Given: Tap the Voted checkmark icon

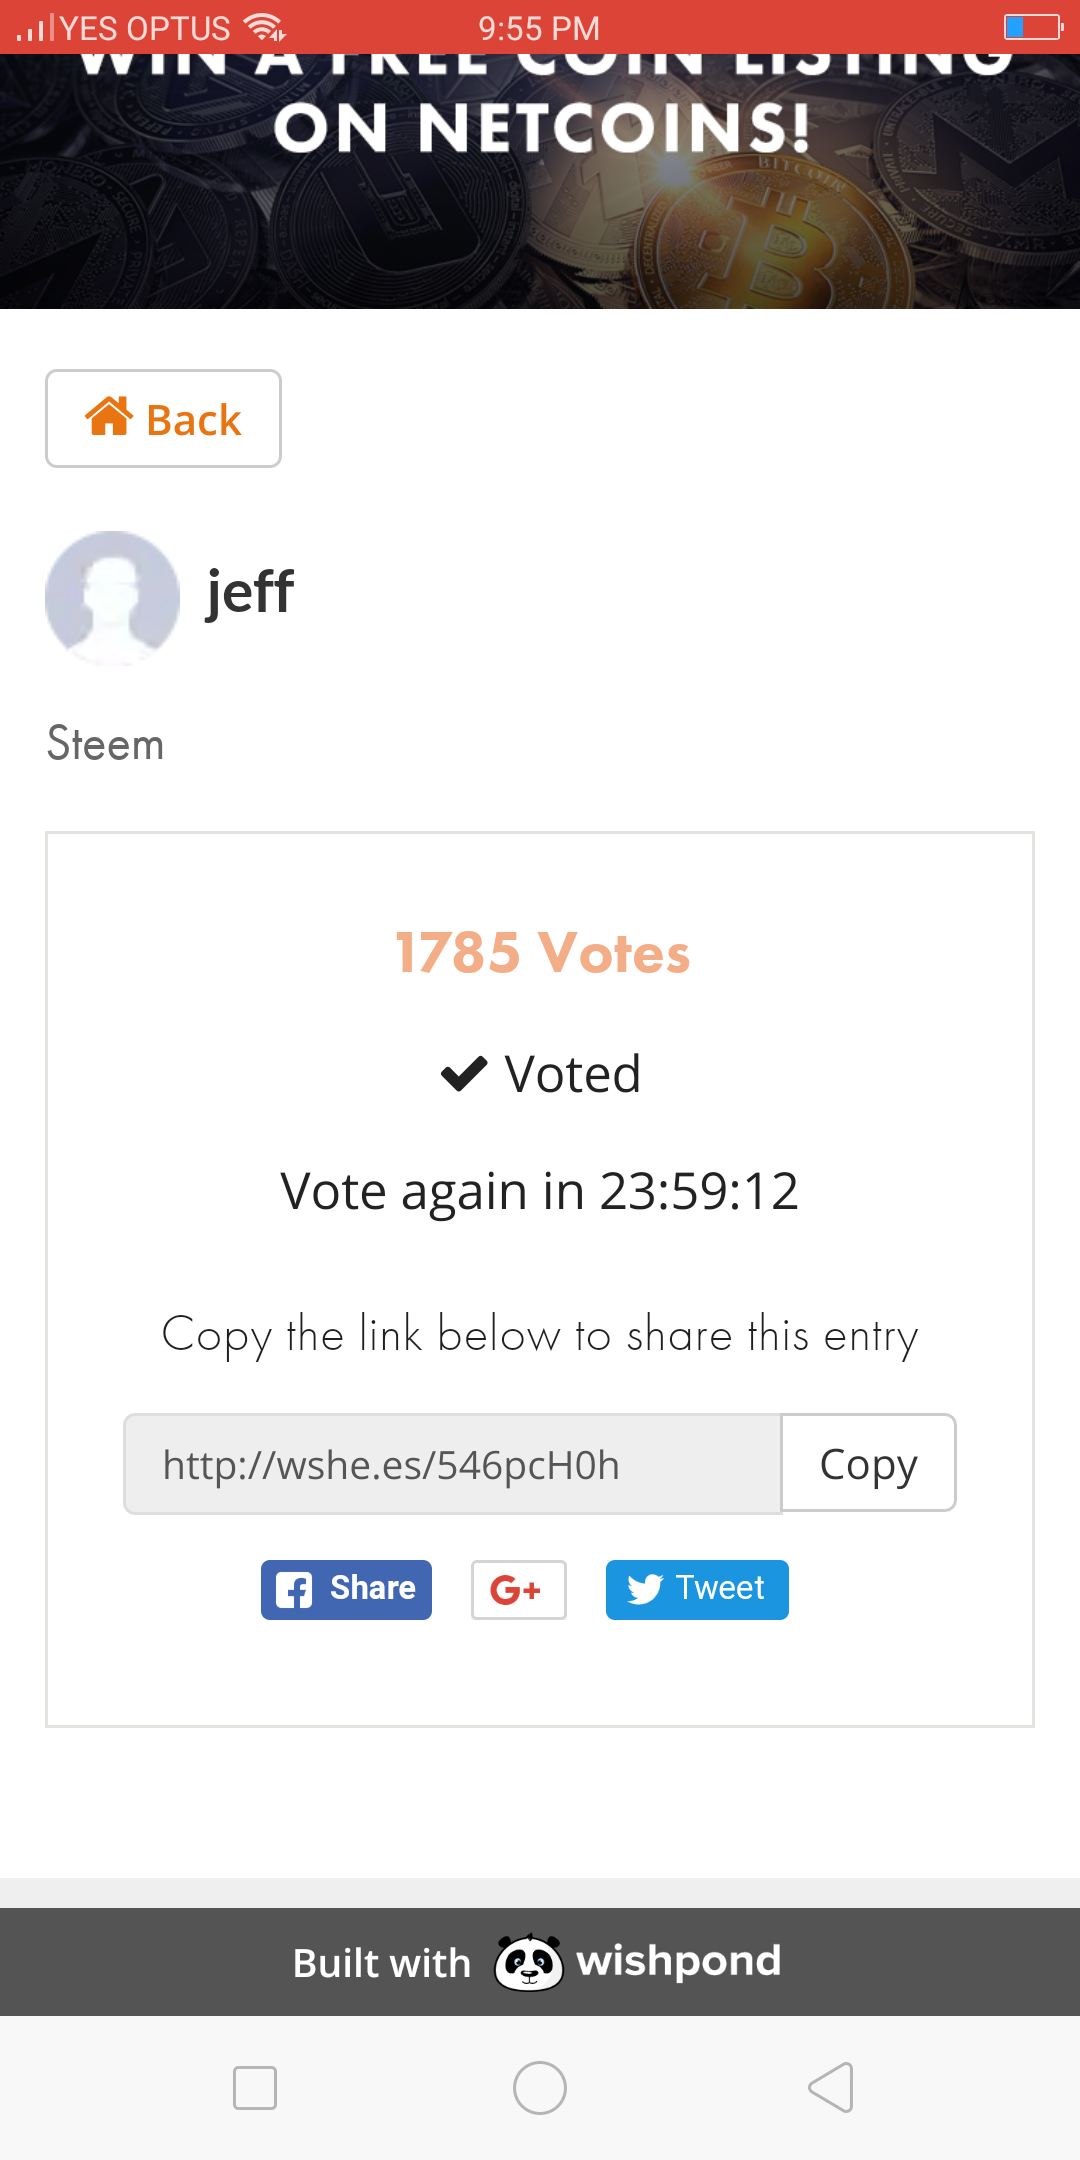Looking at the screenshot, I should [x=464, y=1074].
